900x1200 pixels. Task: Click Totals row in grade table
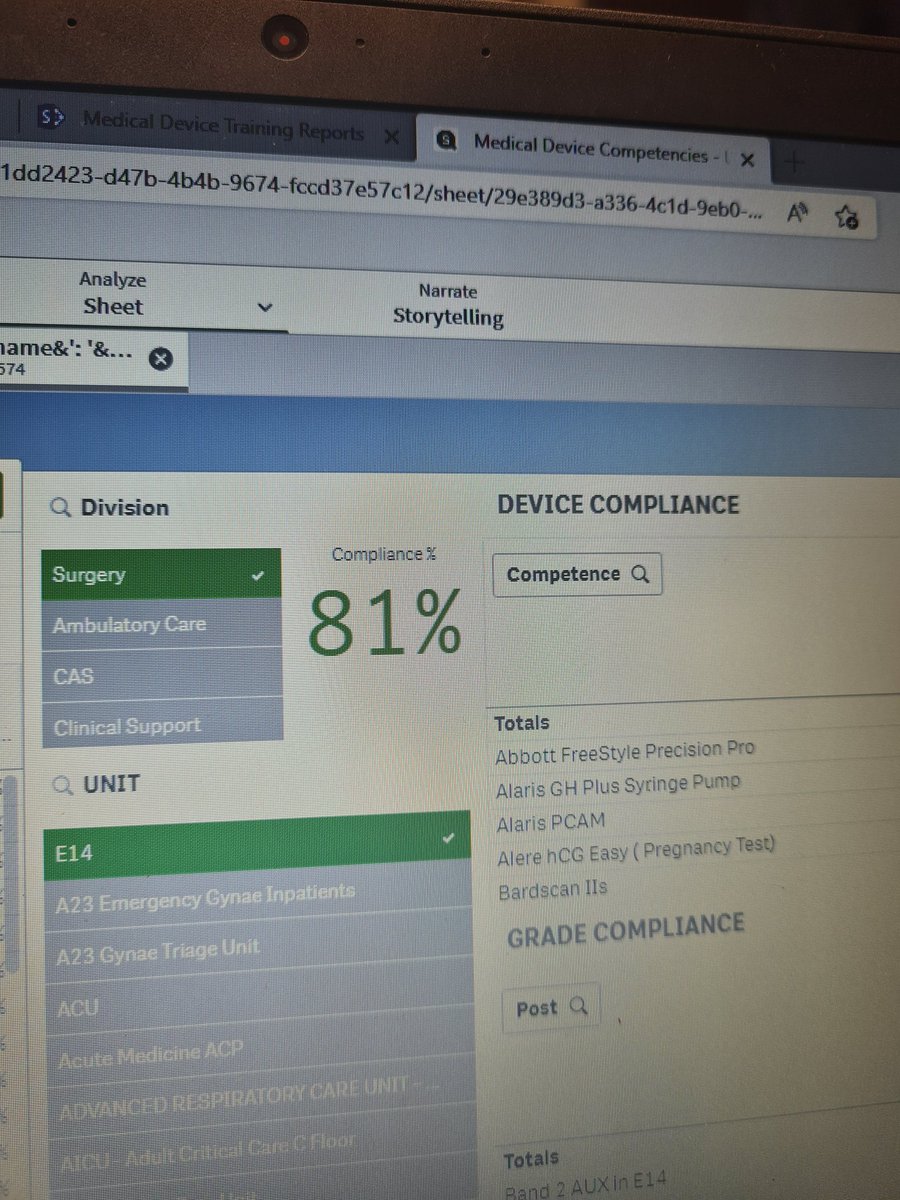tap(531, 1160)
